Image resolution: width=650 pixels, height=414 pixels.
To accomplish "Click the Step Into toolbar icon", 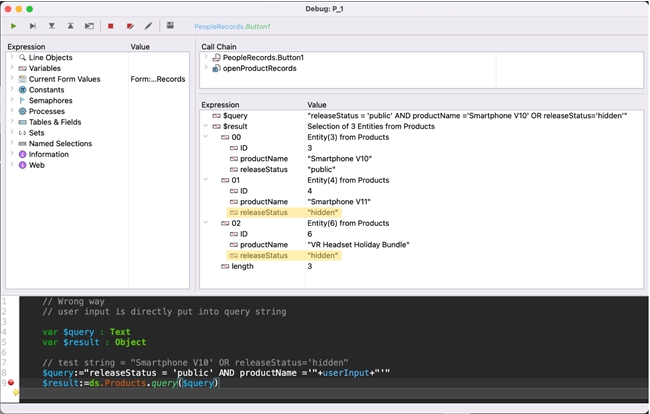I will 52,25.
